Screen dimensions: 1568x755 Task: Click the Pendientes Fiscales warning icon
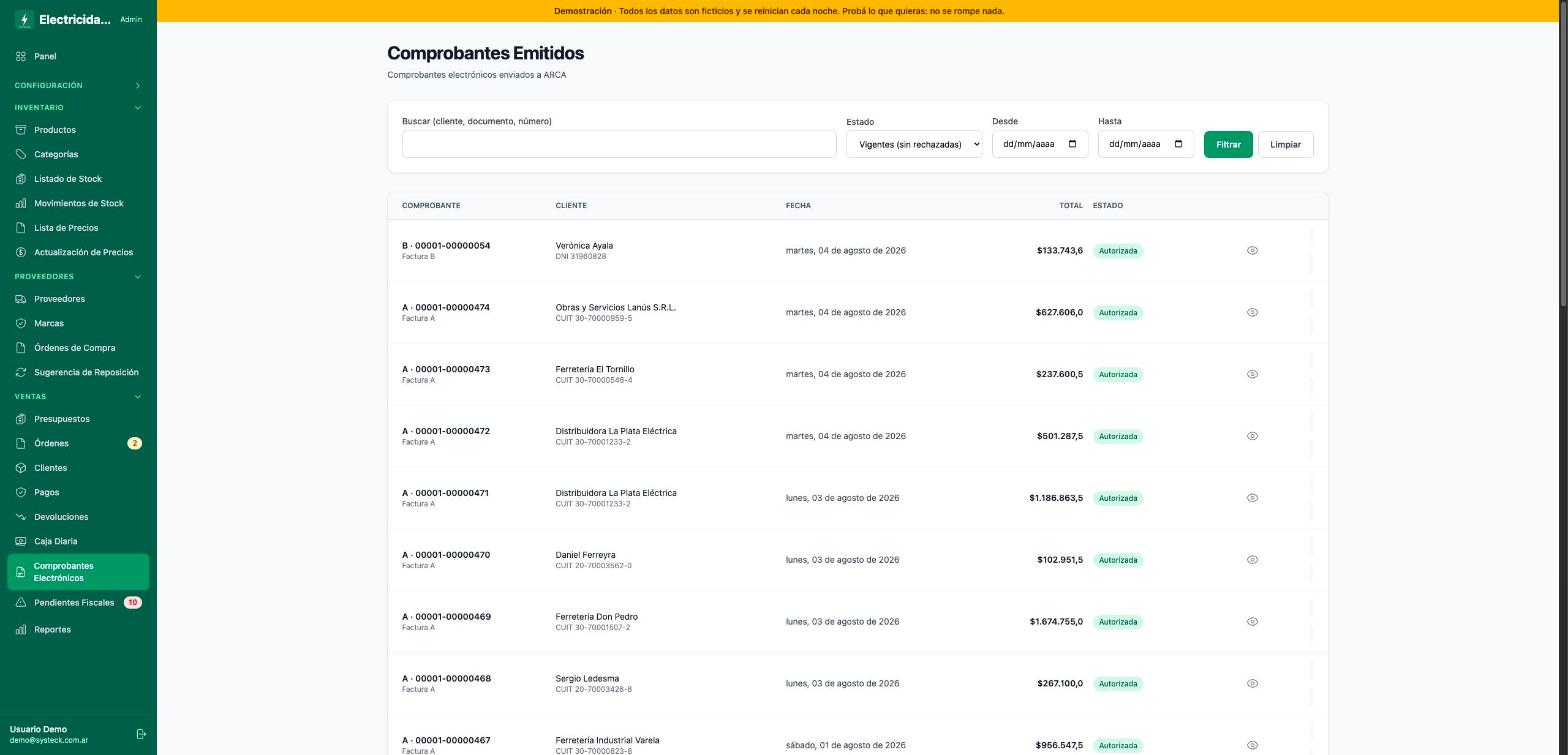tap(20, 603)
